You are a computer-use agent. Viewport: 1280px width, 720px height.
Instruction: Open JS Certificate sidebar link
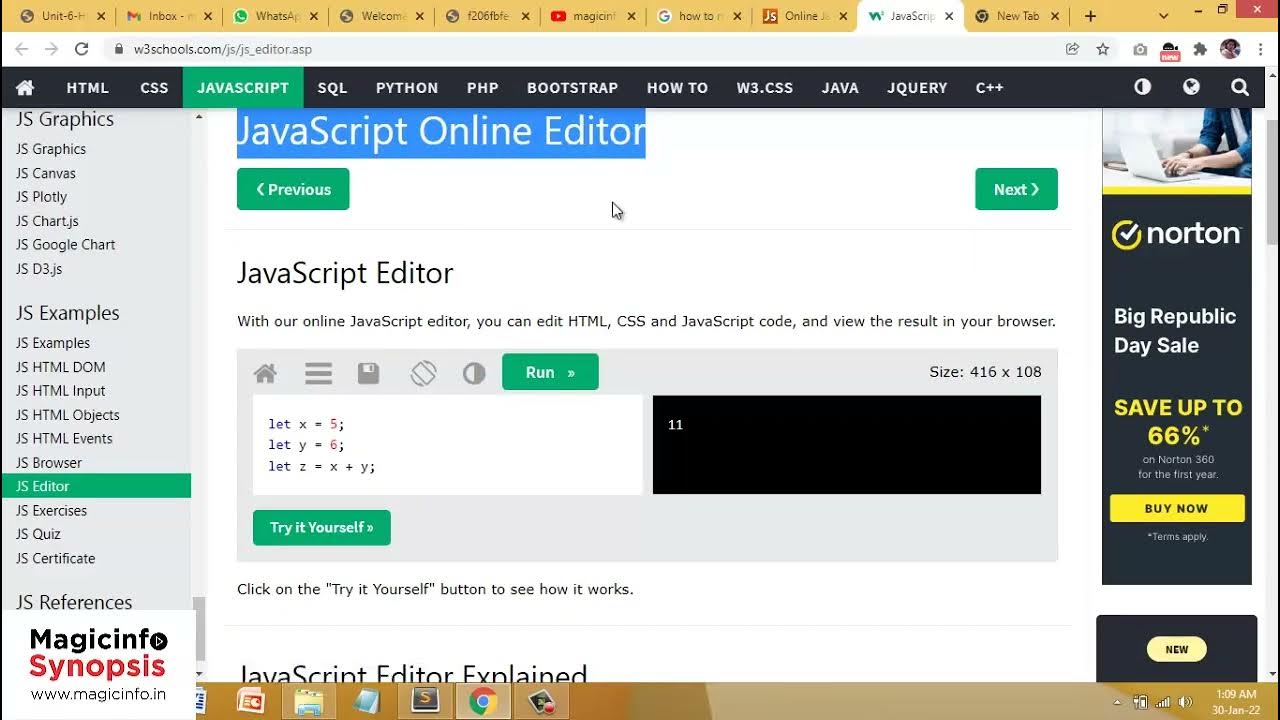[x=55, y=558]
